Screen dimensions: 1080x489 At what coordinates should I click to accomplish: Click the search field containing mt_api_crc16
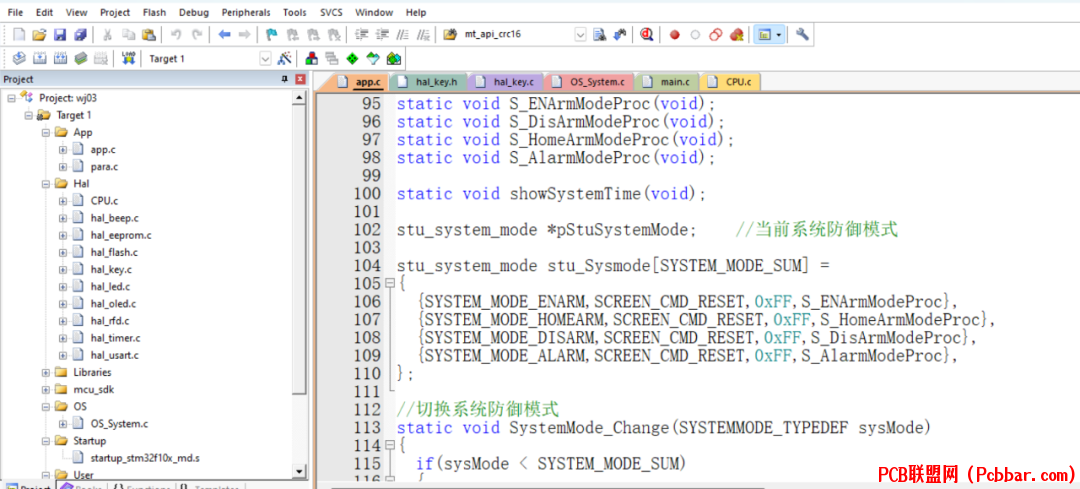(517, 34)
